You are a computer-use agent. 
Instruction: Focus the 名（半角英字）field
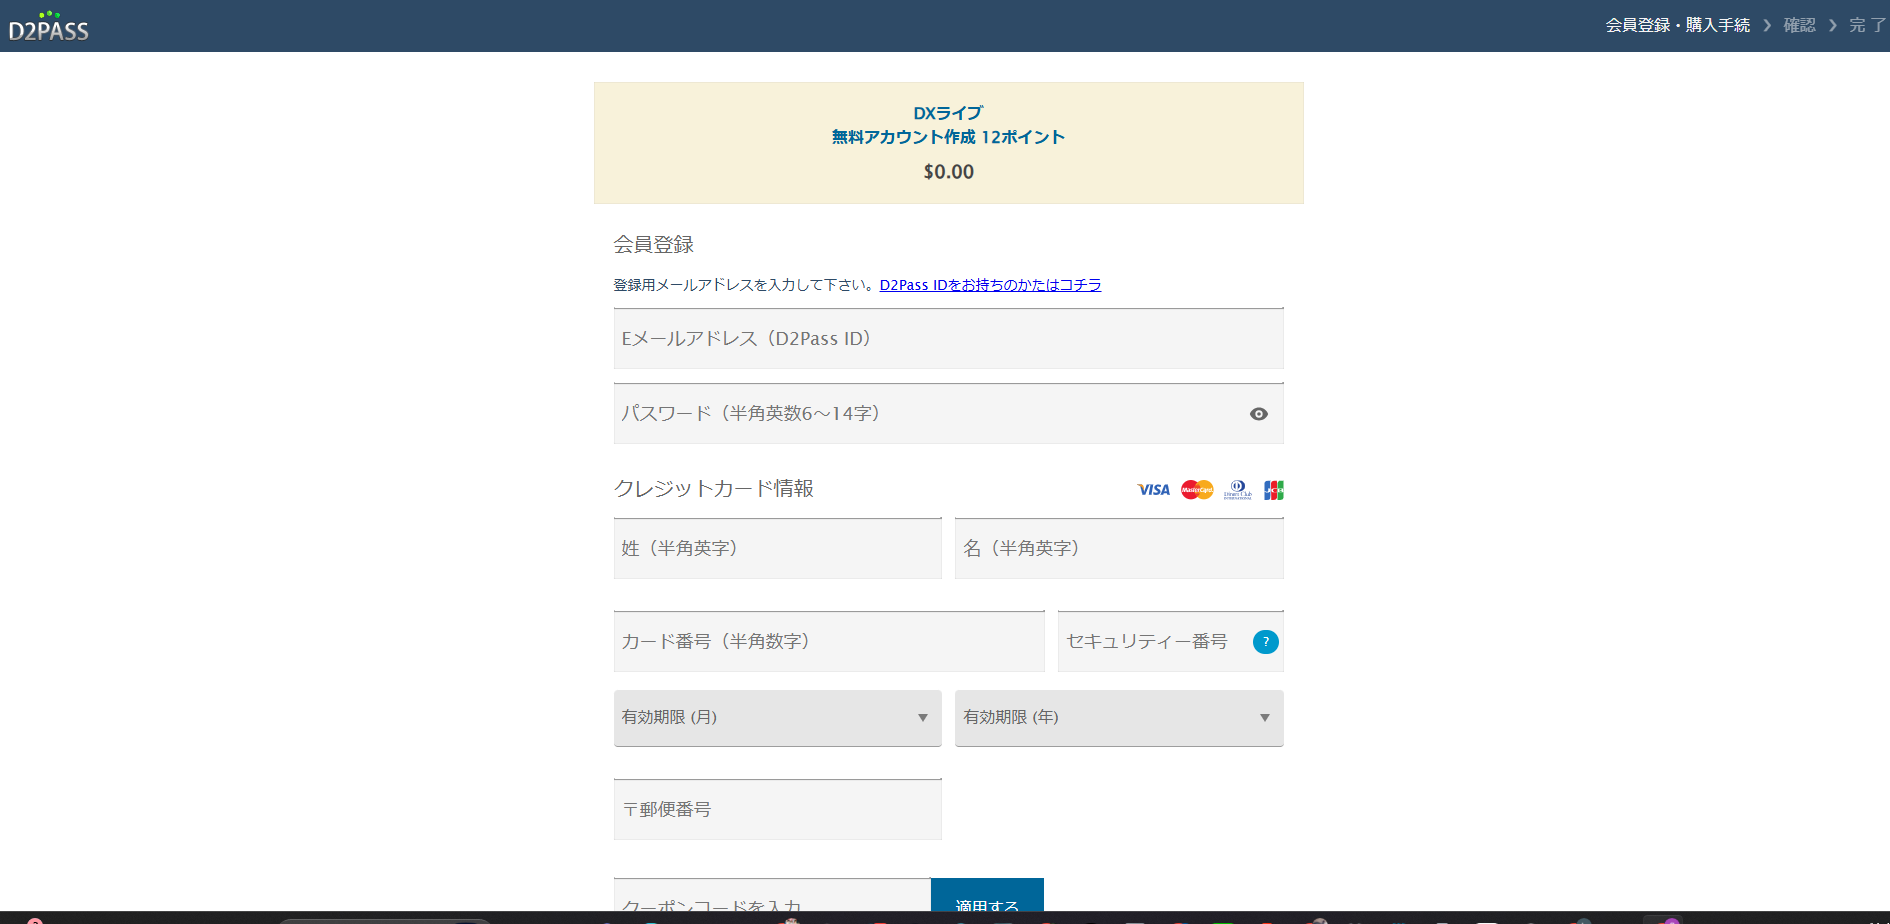pos(1119,549)
